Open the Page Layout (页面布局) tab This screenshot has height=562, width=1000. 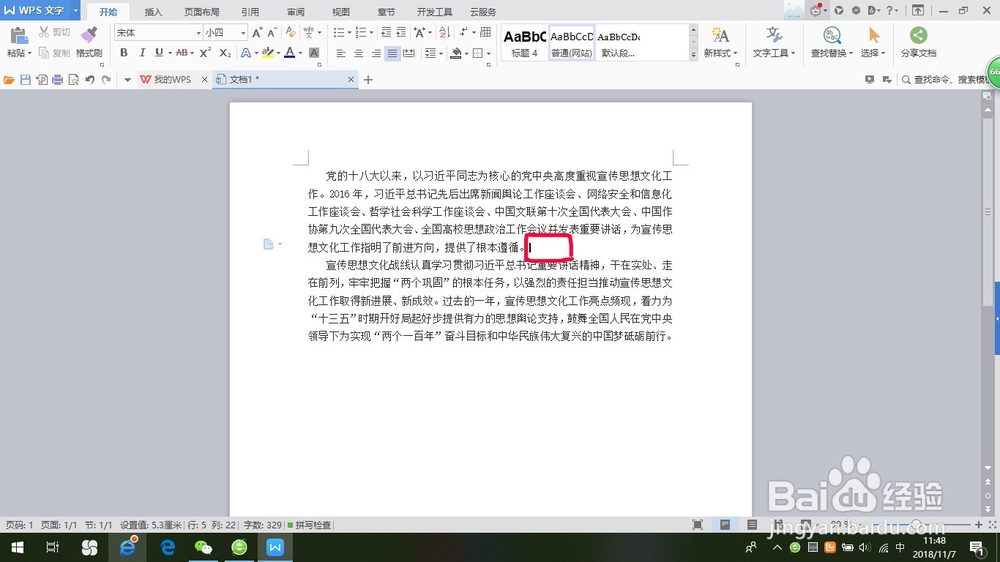point(202,11)
